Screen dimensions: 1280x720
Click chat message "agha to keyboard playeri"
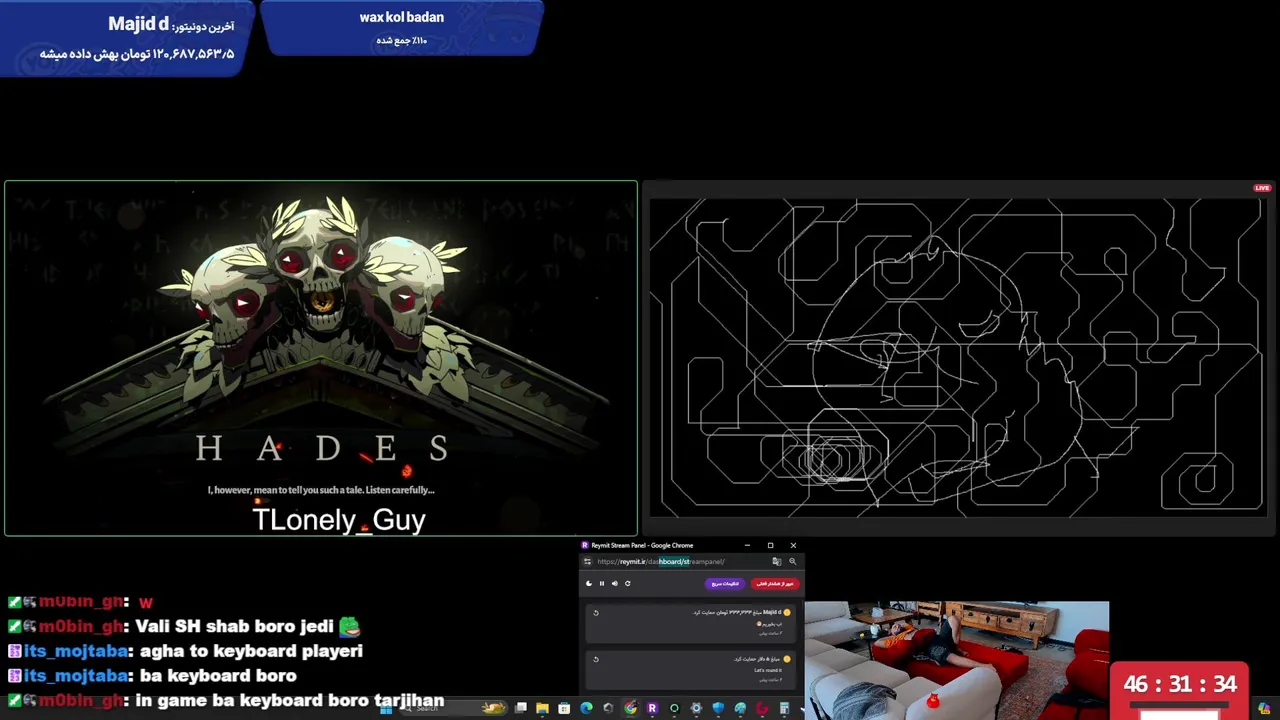pos(251,651)
